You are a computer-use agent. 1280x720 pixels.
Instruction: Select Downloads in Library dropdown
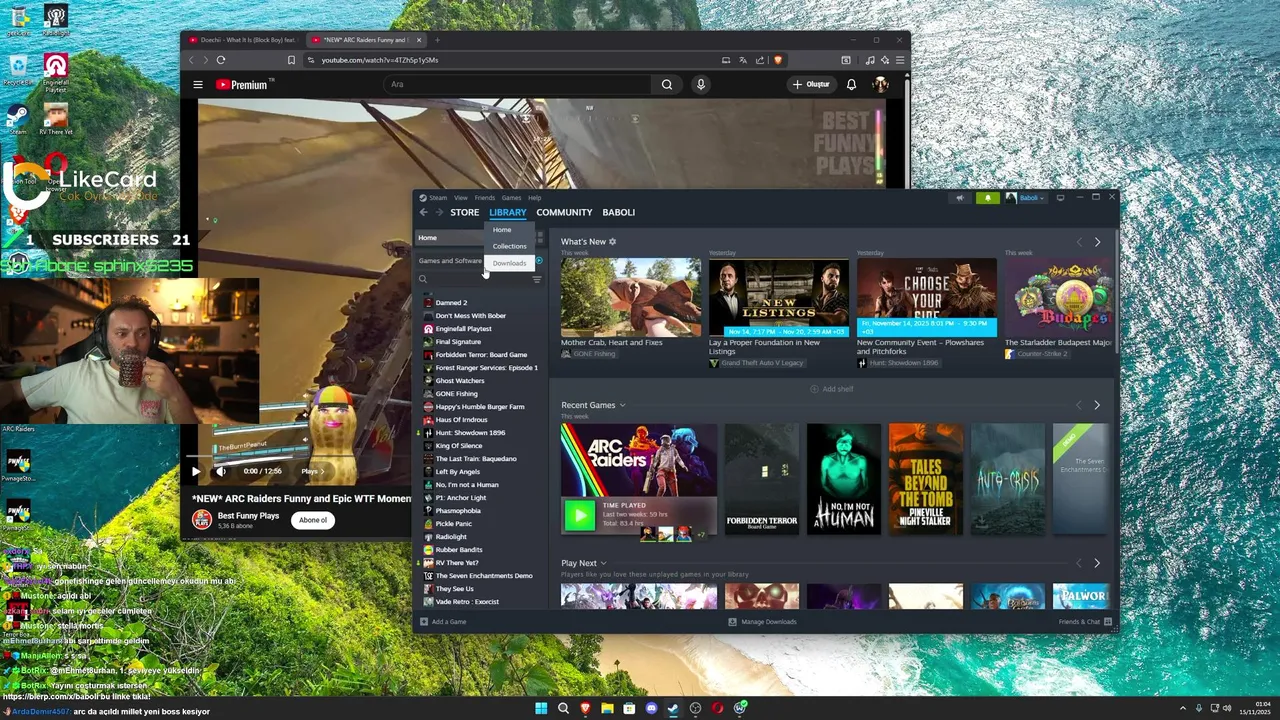(509, 263)
